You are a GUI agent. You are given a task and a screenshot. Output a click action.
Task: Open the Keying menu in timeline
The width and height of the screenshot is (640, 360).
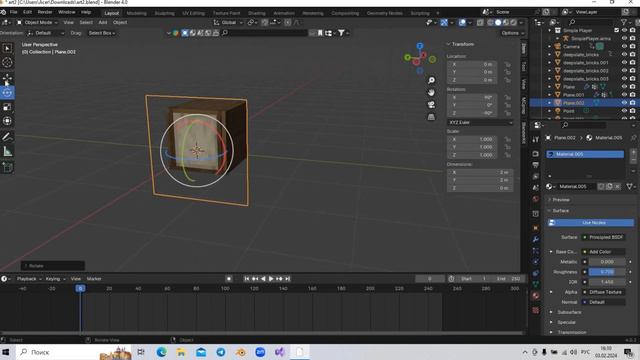pyautogui.click(x=55, y=279)
